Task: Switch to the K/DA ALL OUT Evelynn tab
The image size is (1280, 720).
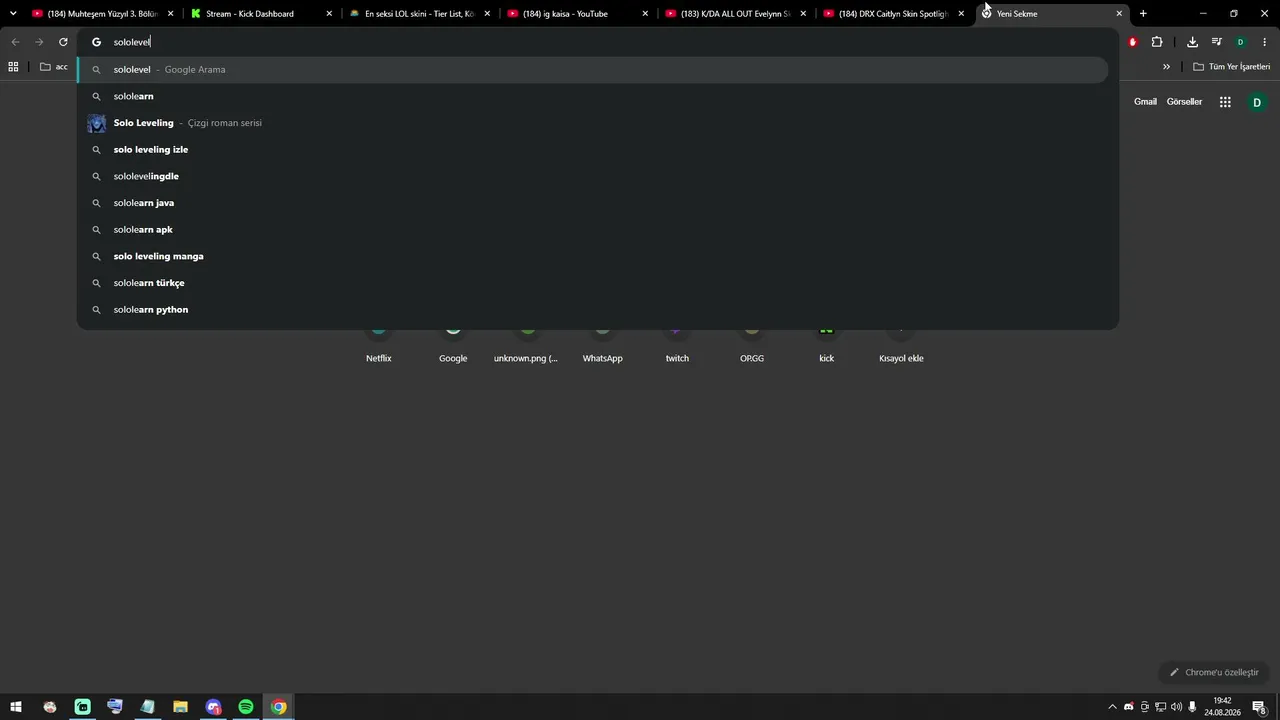Action: [x=735, y=14]
